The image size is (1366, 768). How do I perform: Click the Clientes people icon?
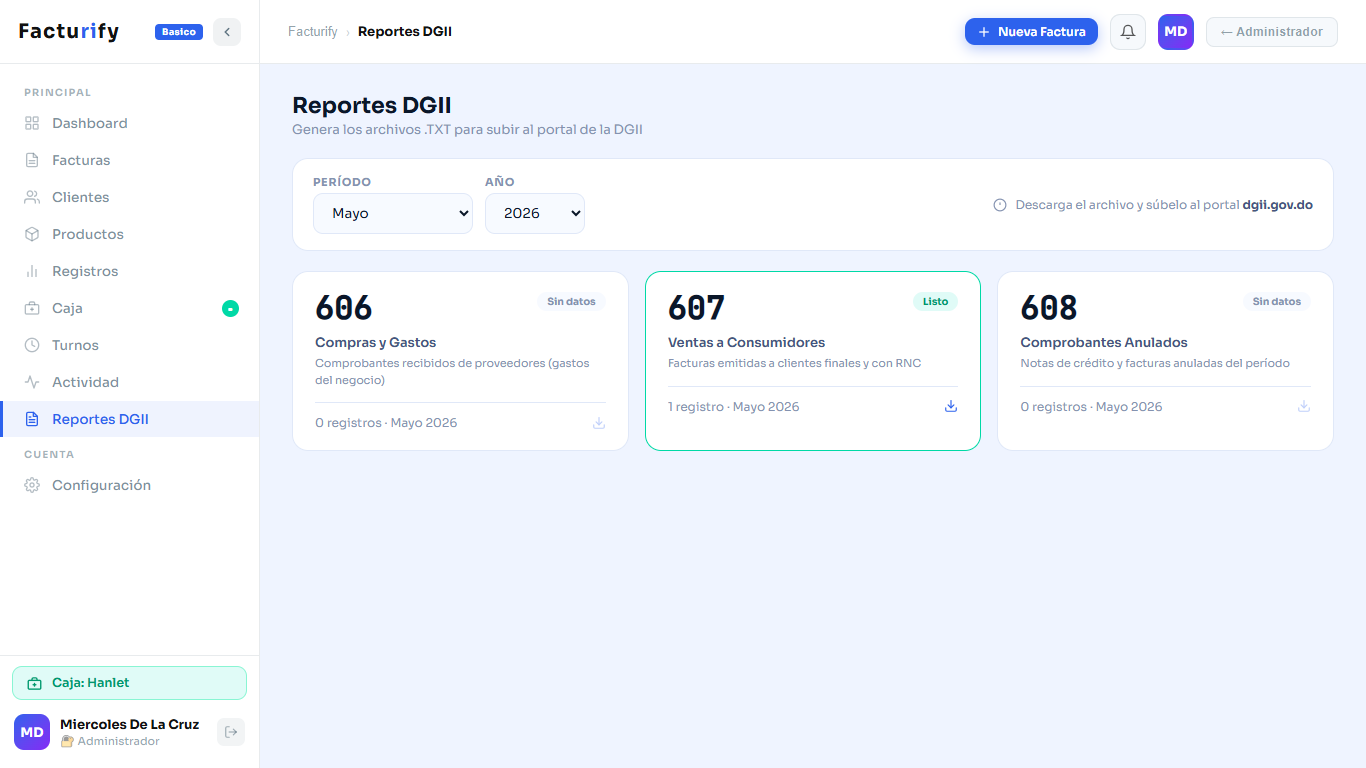[32, 197]
